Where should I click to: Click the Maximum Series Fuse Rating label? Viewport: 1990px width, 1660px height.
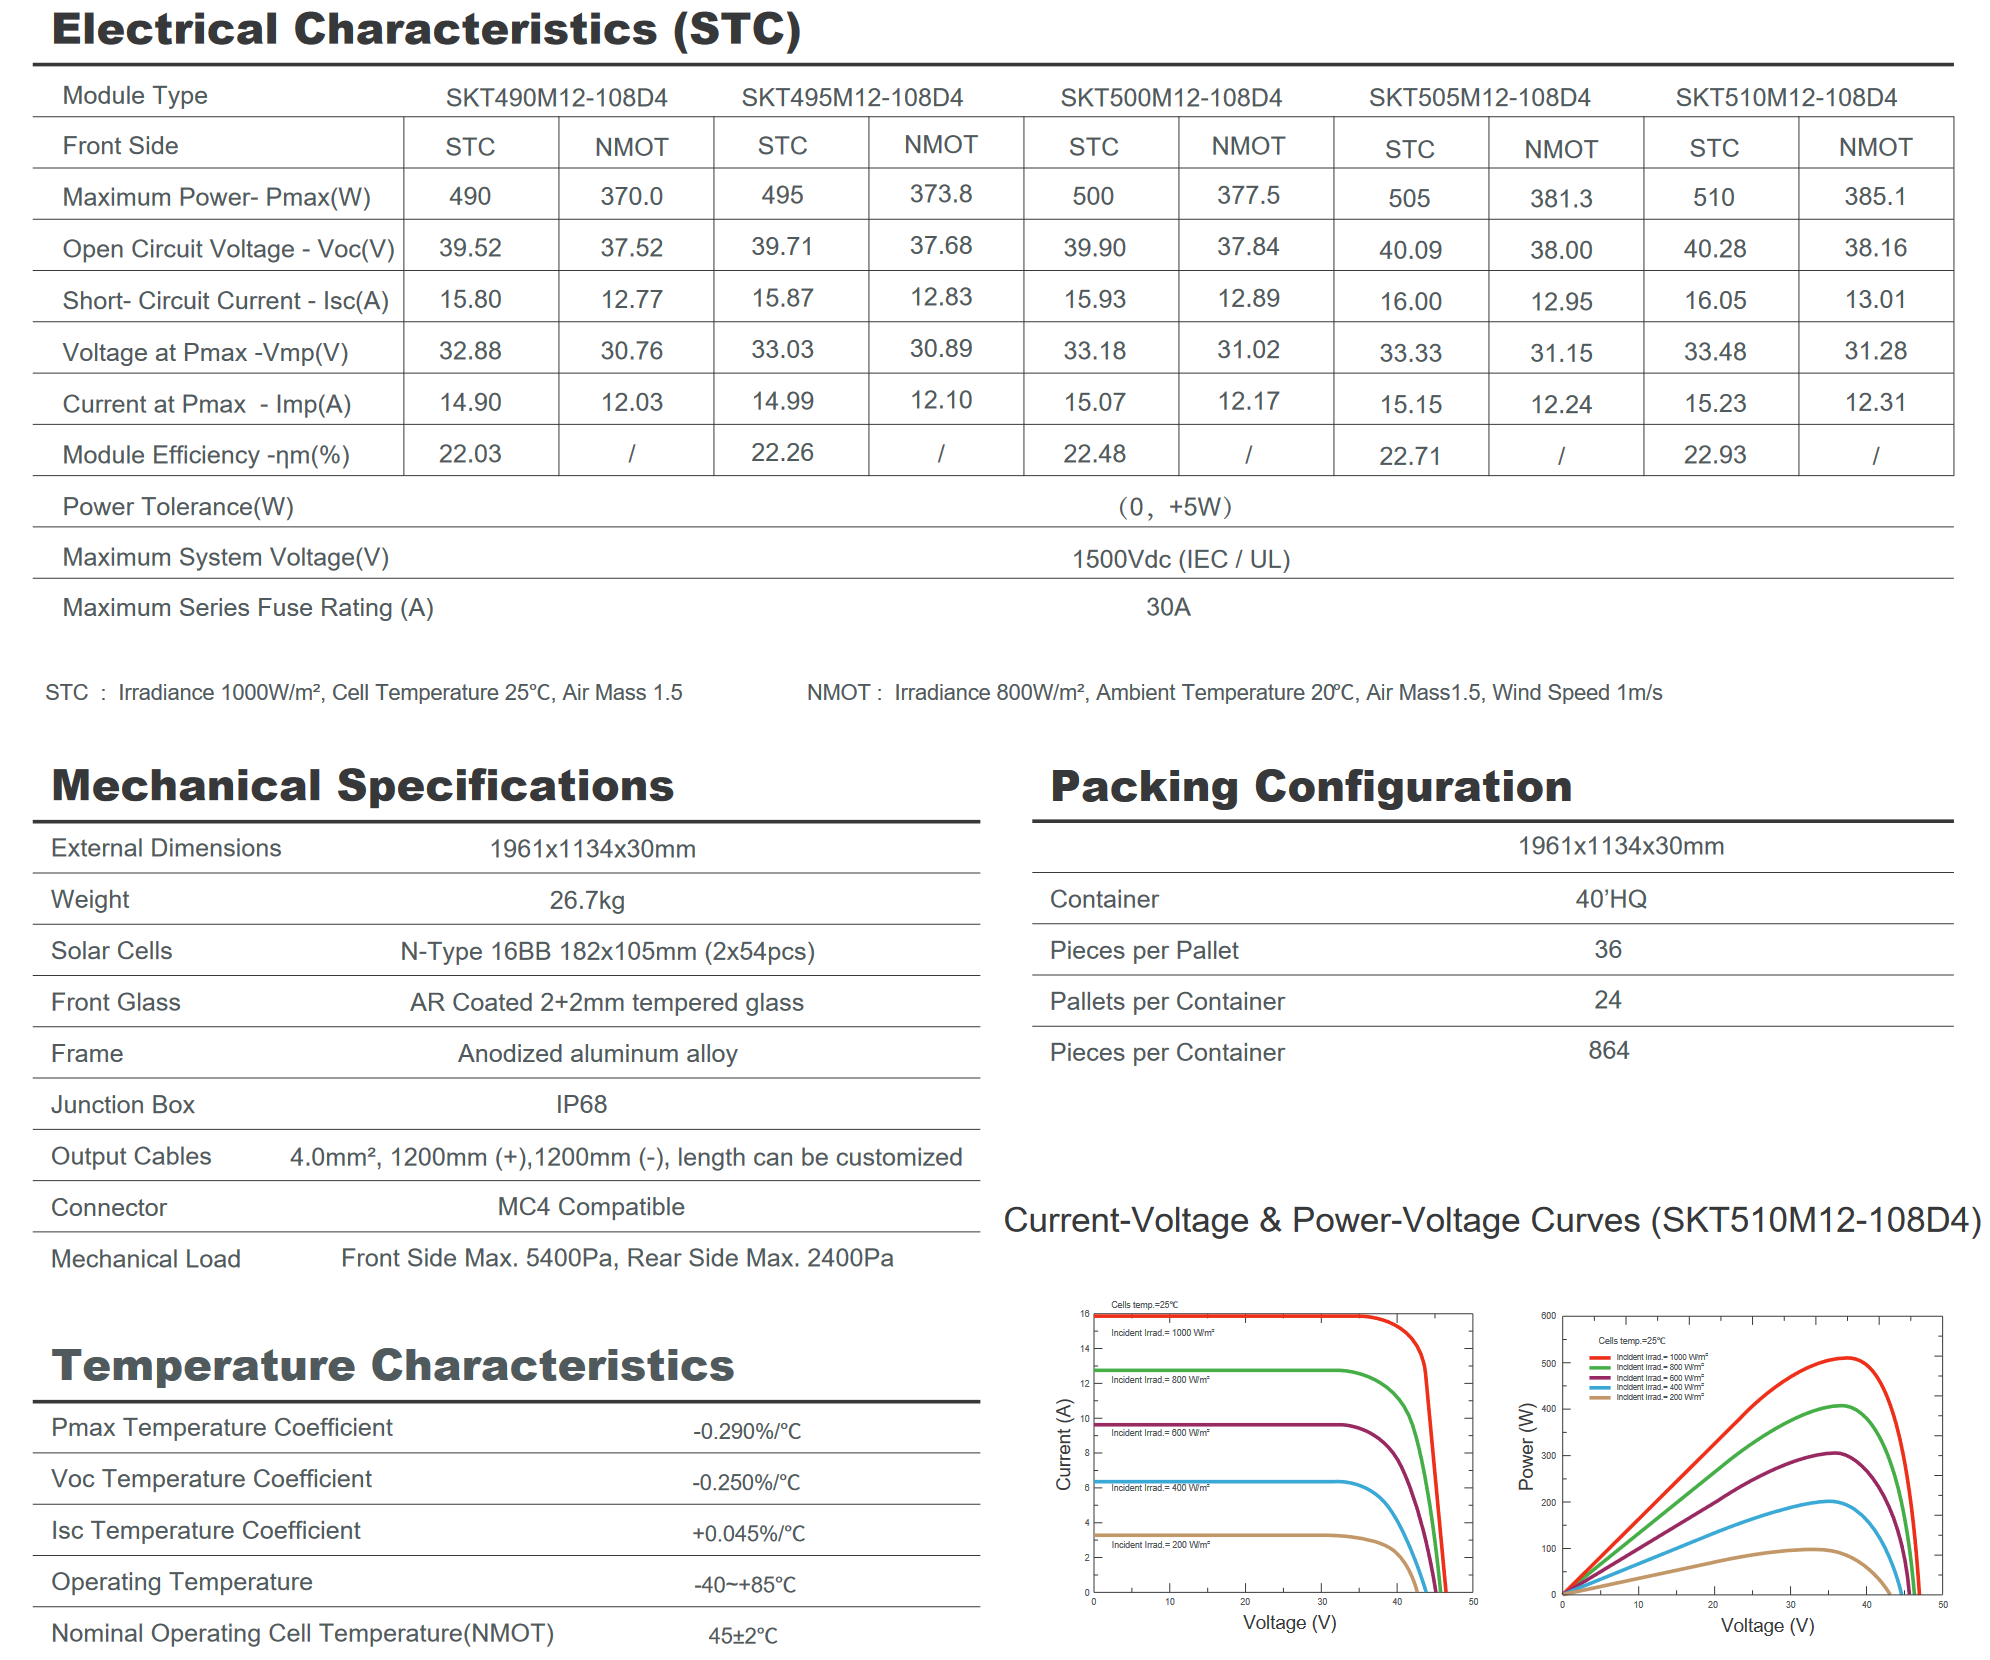248,608
